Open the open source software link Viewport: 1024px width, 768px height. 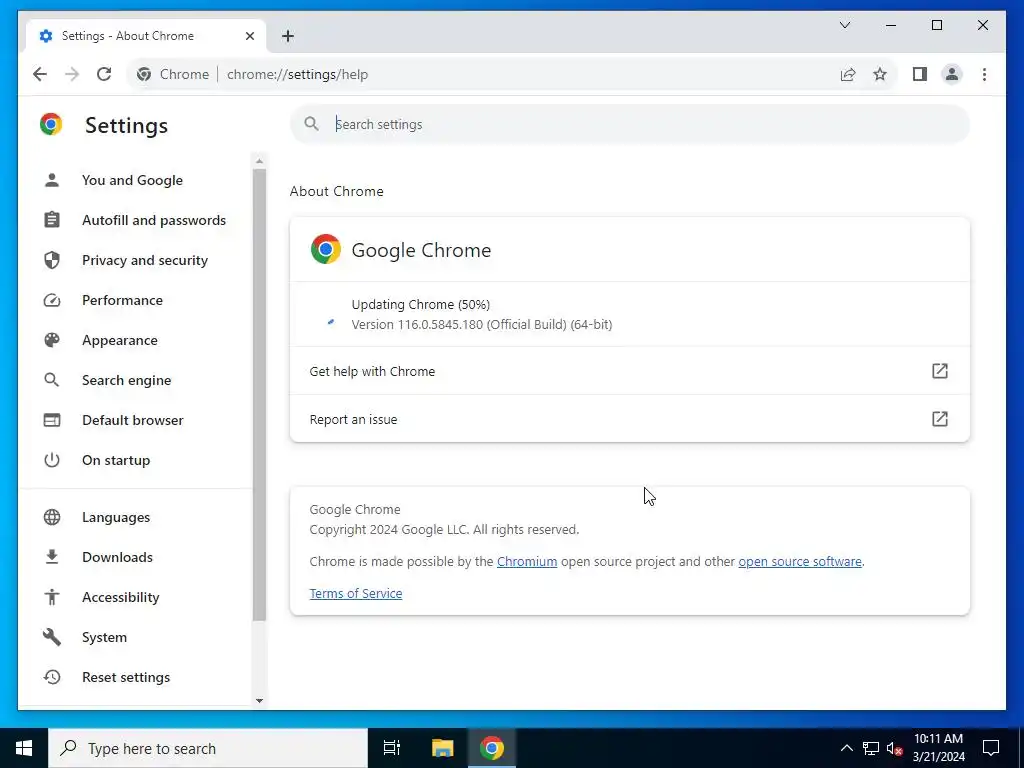coord(799,562)
